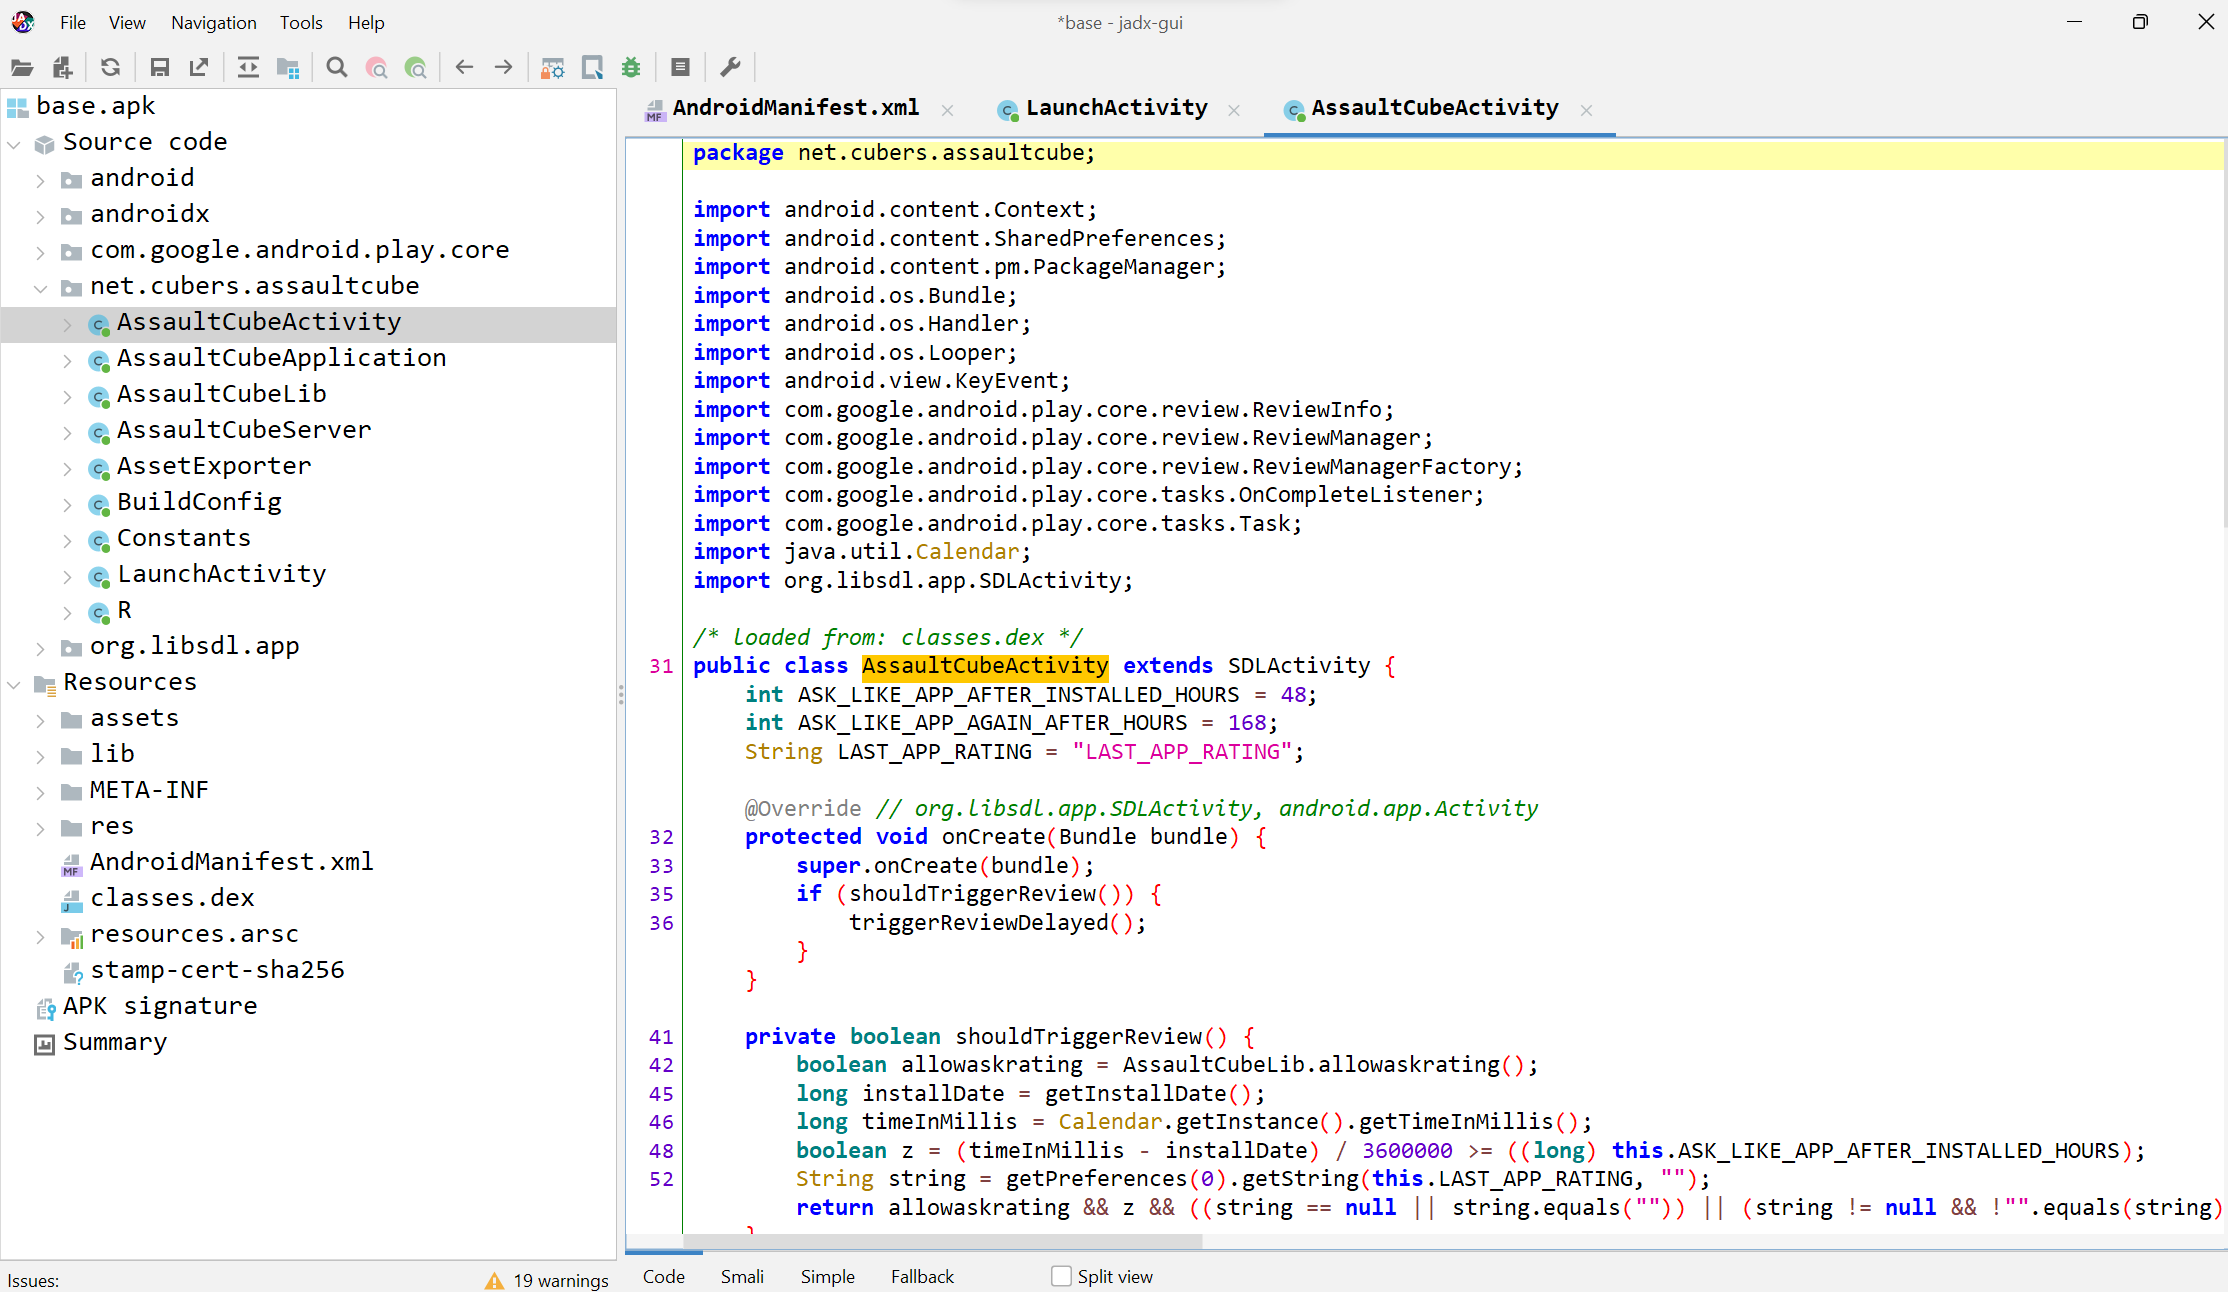Click base.apk root node
Viewport: 2228px width, 1292px height.
(x=95, y=106)
